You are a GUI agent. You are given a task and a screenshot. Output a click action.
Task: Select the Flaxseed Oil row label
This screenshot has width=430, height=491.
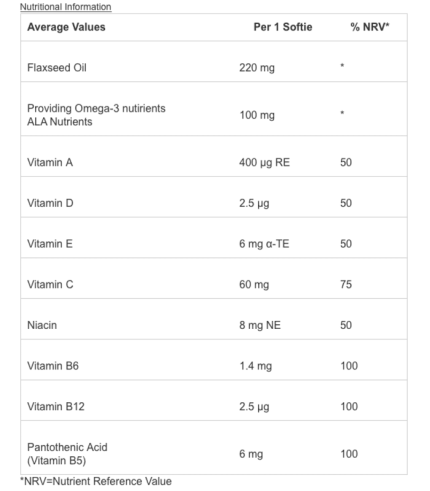[57, 68]
